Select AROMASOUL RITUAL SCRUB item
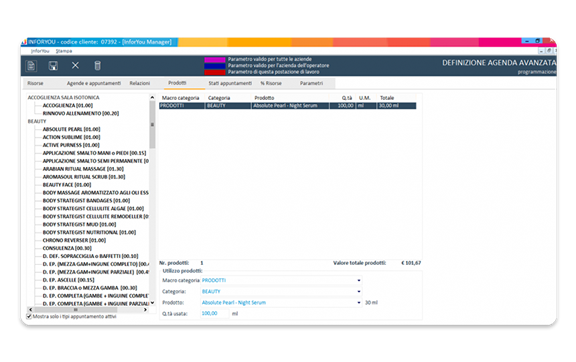 pyautogui.click(x=84, y=177)
